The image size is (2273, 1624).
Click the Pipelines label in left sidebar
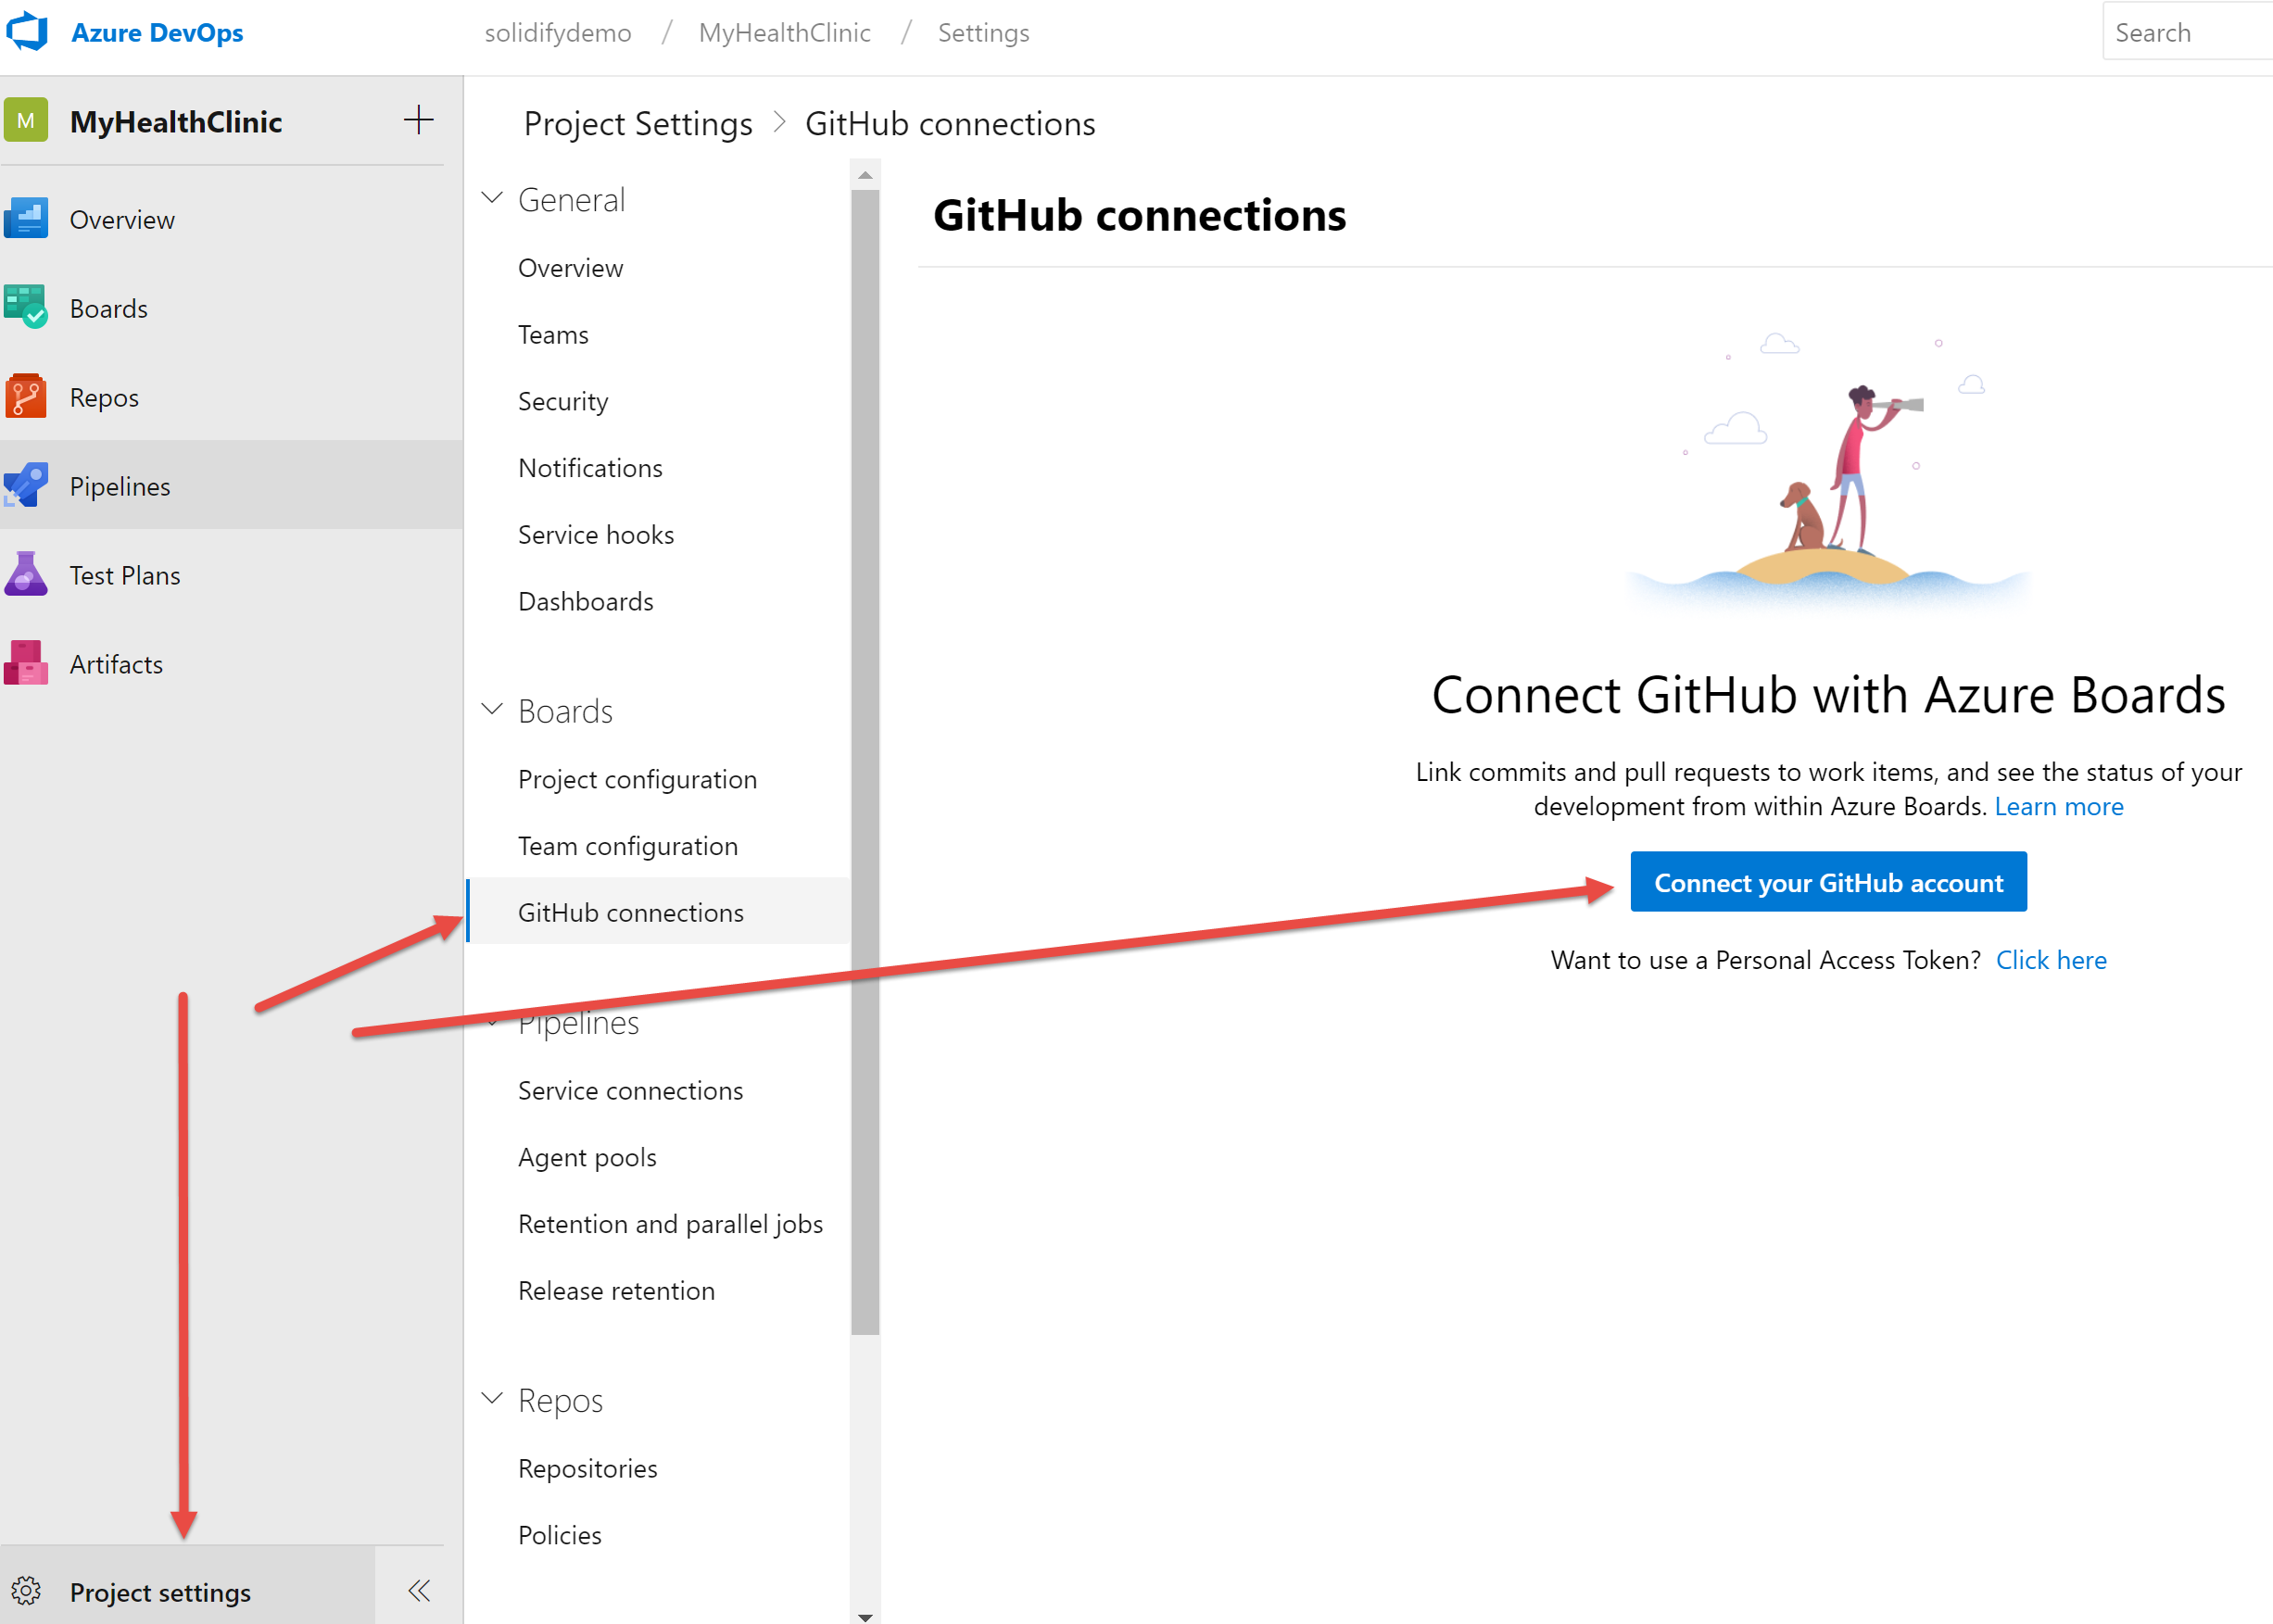click(120, 487)
